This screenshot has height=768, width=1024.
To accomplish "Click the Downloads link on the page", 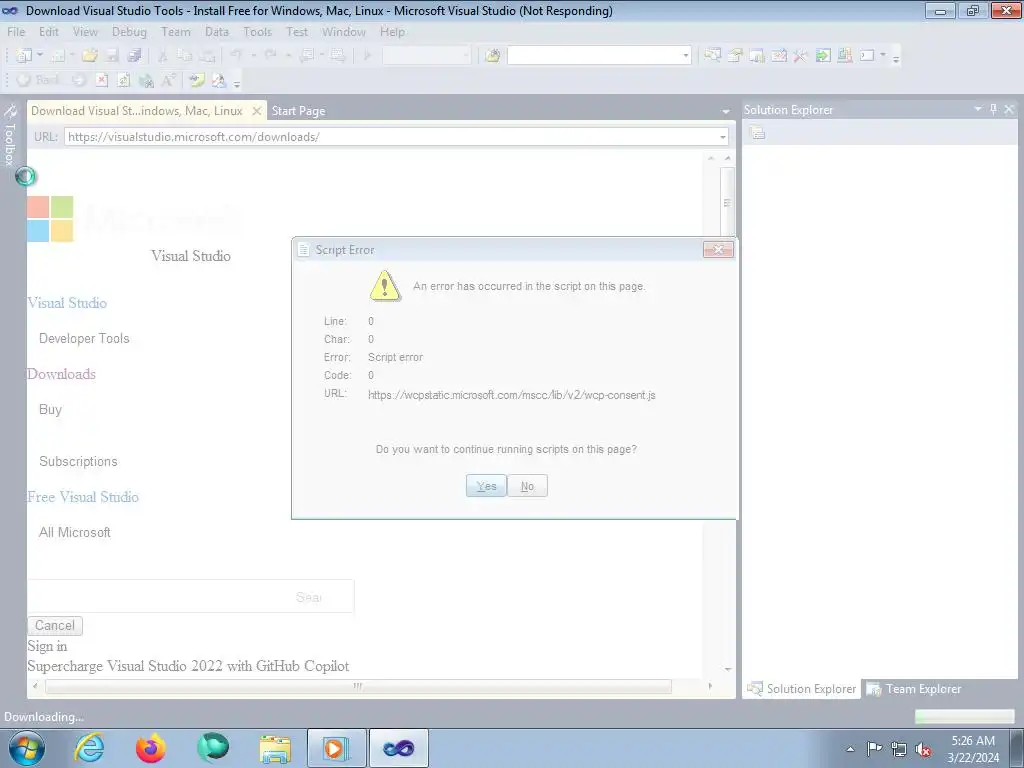I will pos(61,374).
